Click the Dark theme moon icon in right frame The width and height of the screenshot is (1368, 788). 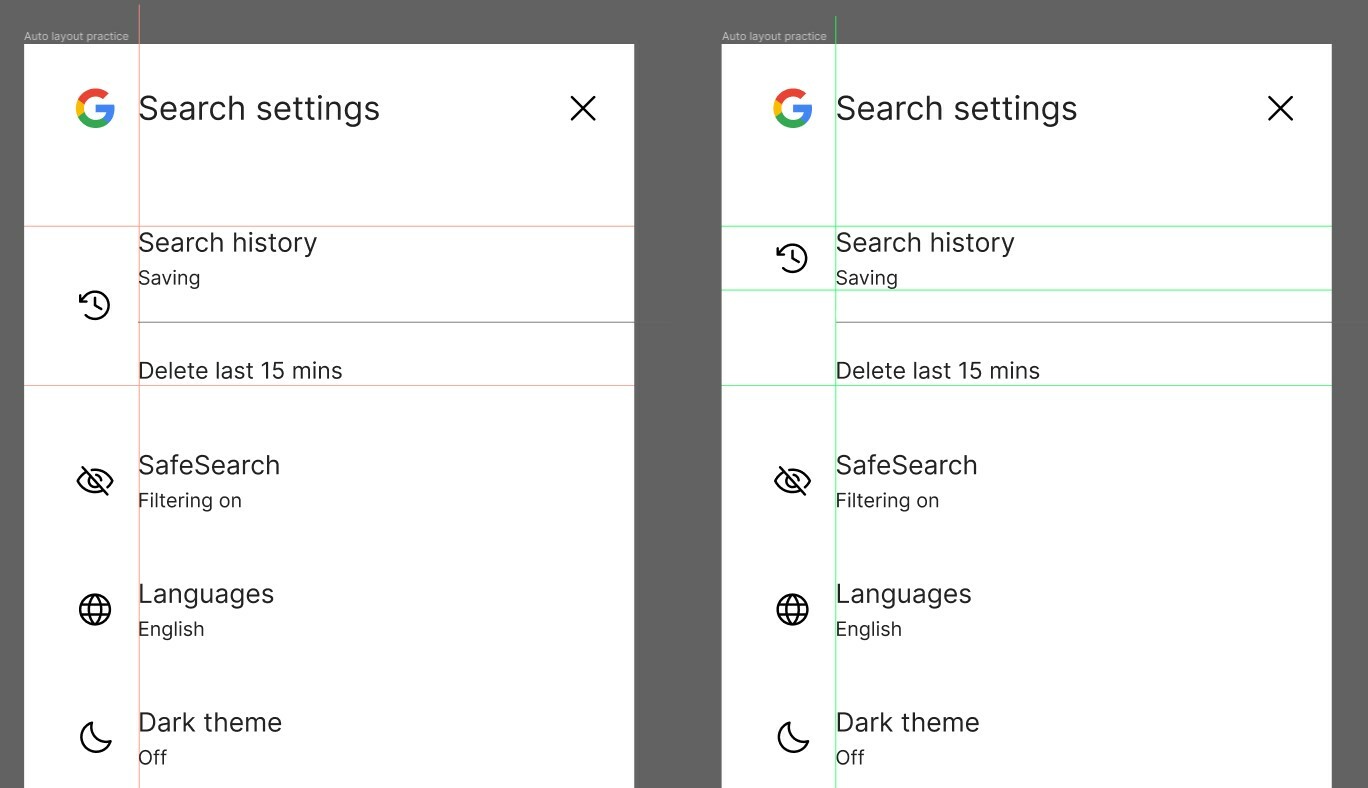tap(793, 738)
